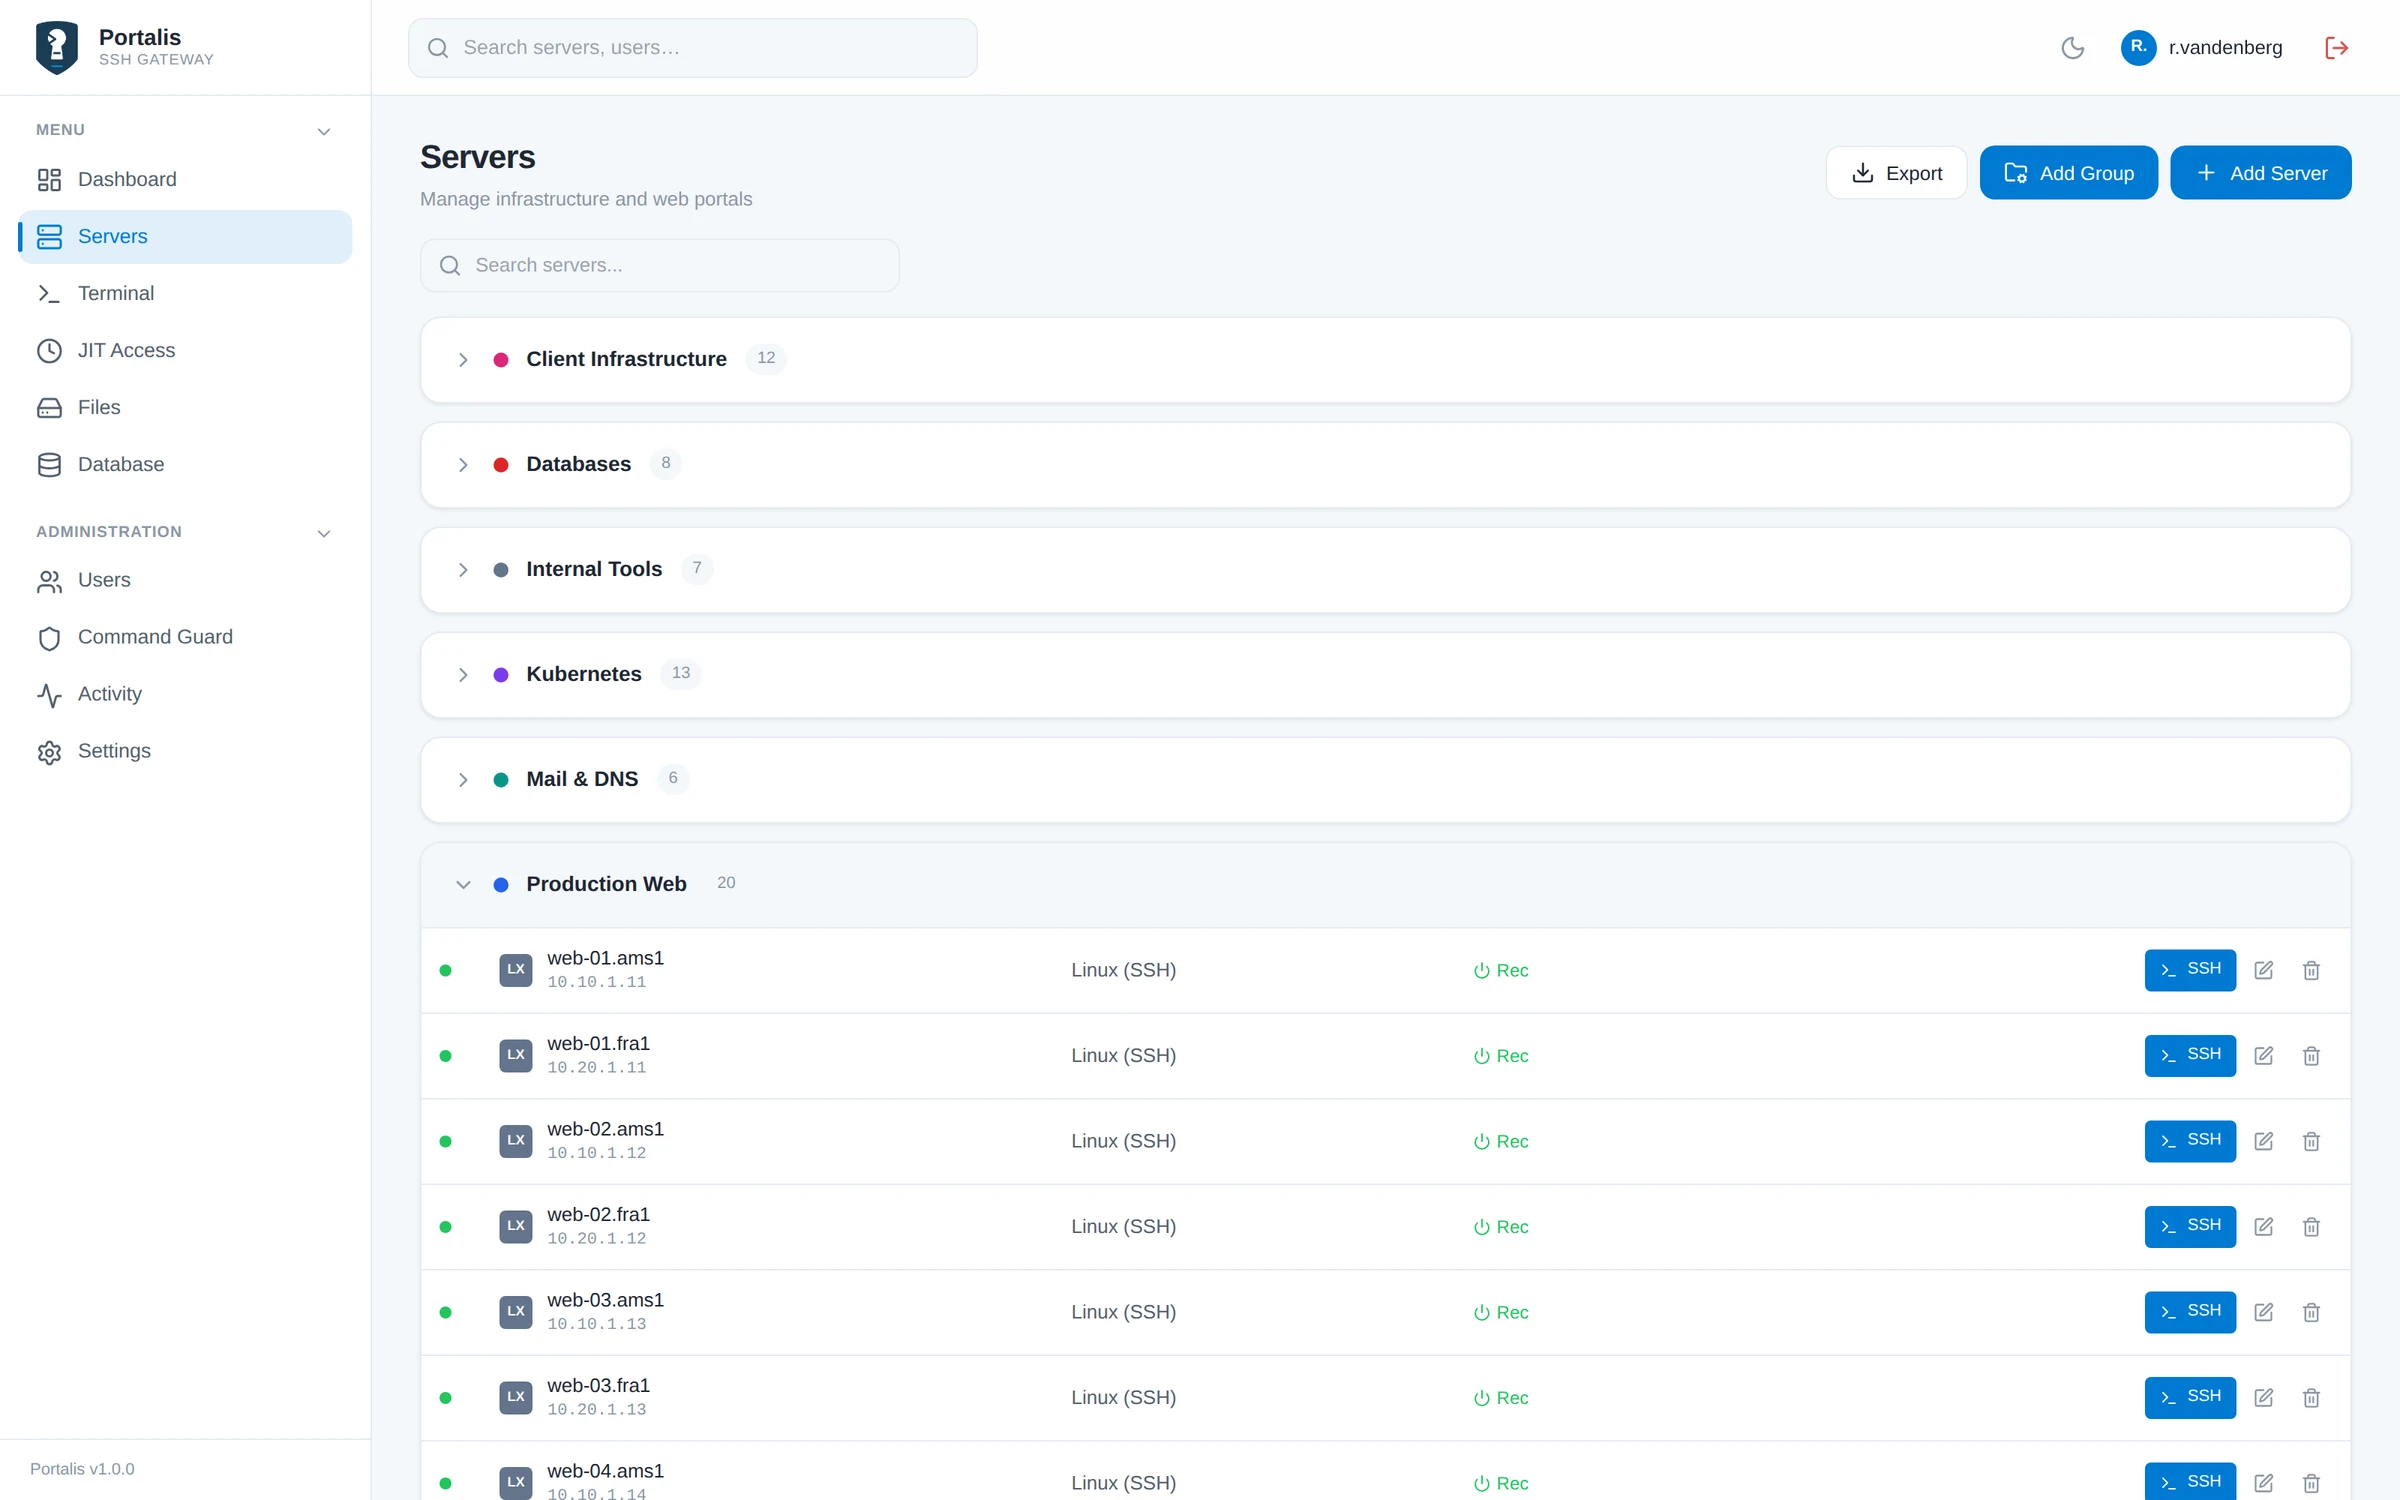Image resolution: width=2400 pixels, height=1500 pixels.
Task: Open the Database page
Action: click(x=185, y=465)
